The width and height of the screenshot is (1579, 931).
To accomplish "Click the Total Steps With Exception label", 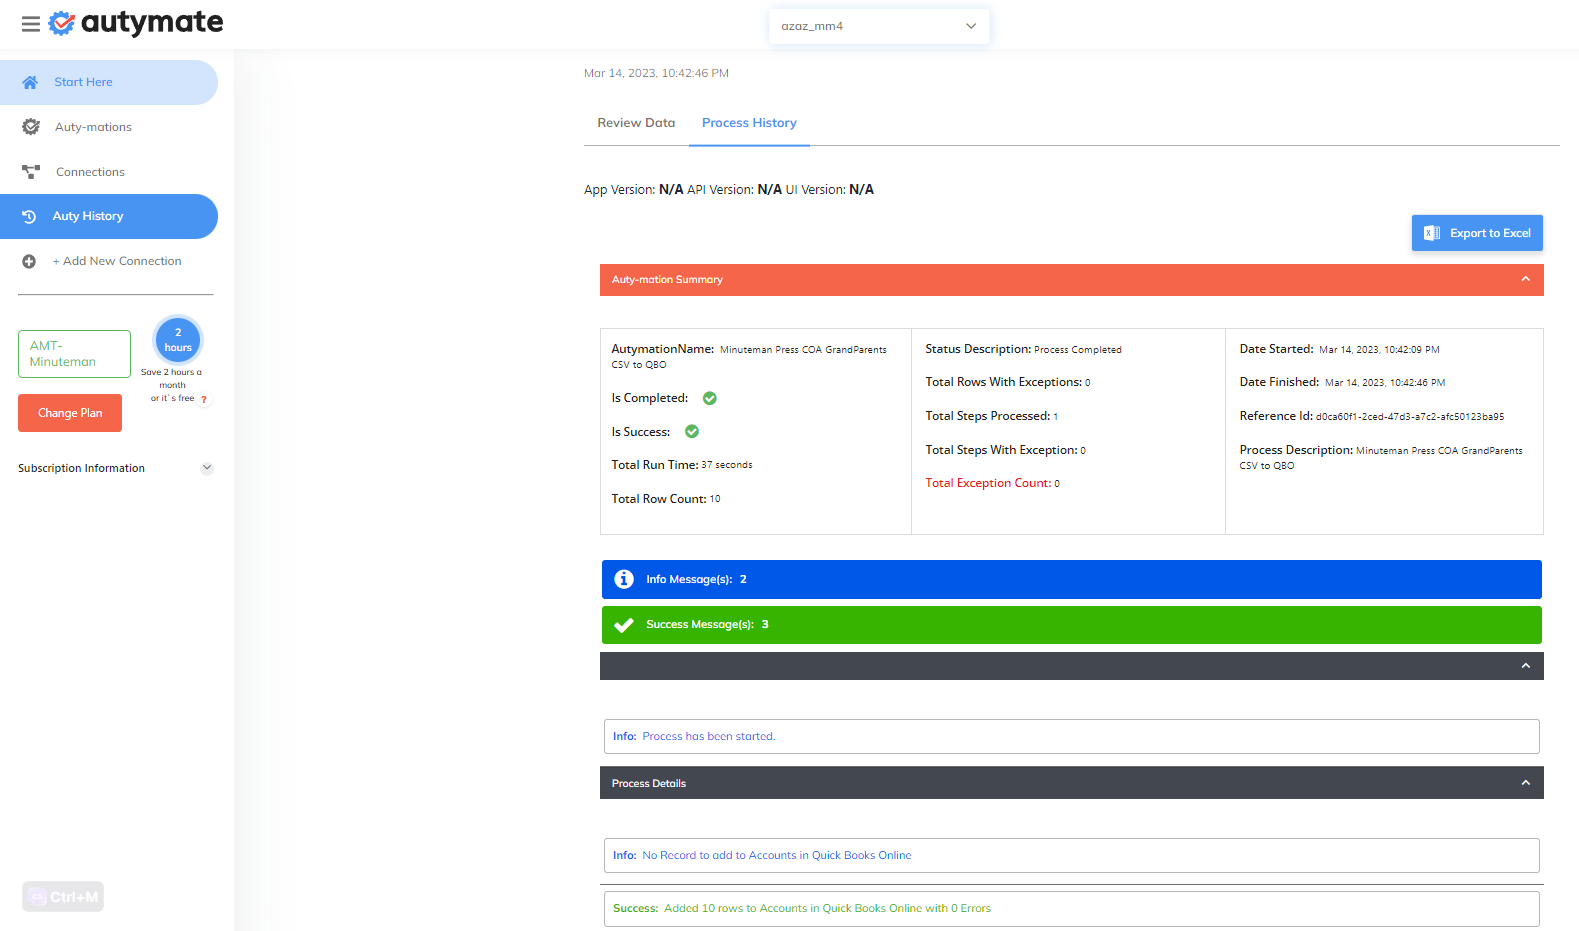I will point(1002,450).
